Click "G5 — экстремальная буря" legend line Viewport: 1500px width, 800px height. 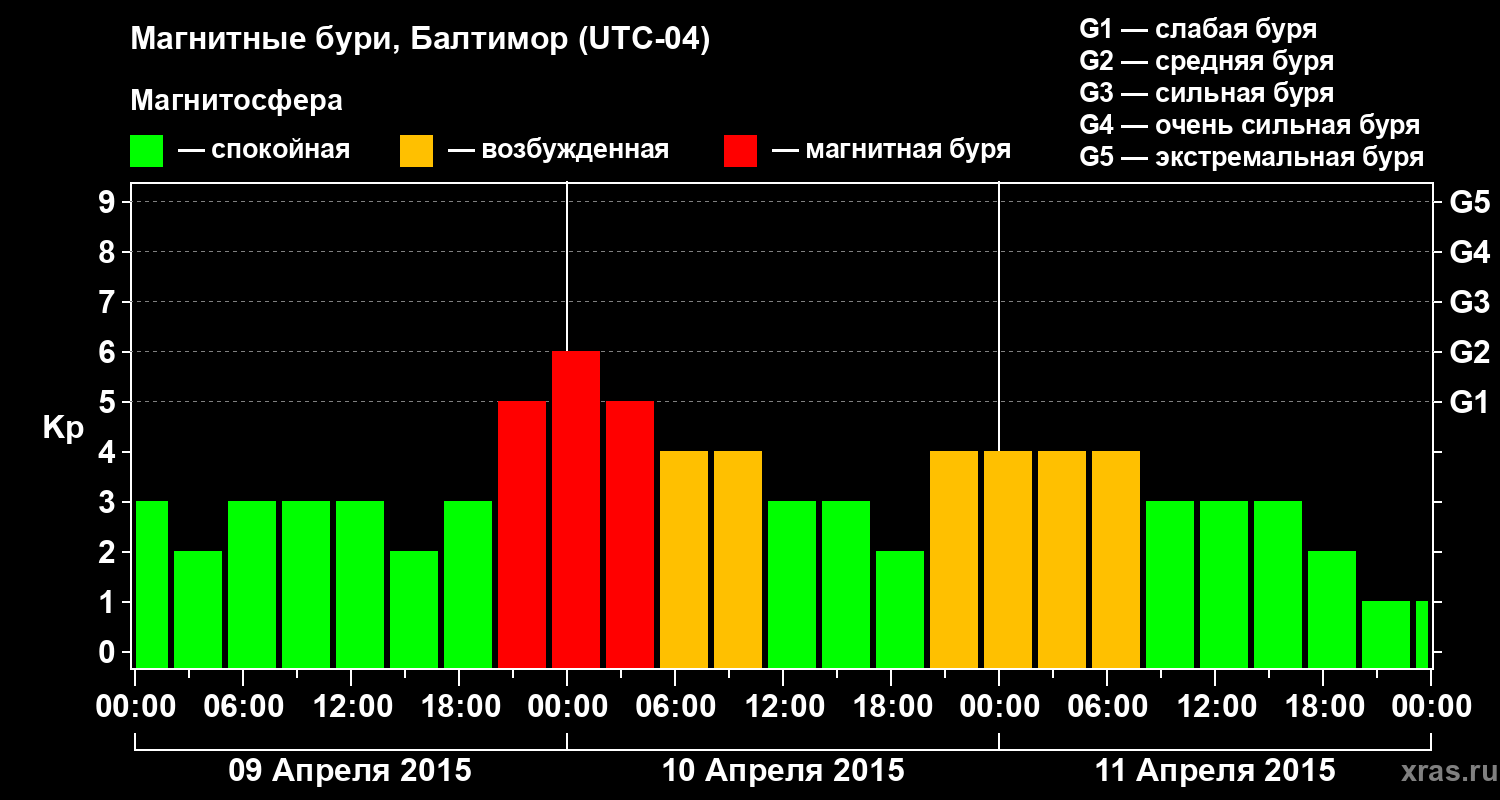[x=1252, y=158]
